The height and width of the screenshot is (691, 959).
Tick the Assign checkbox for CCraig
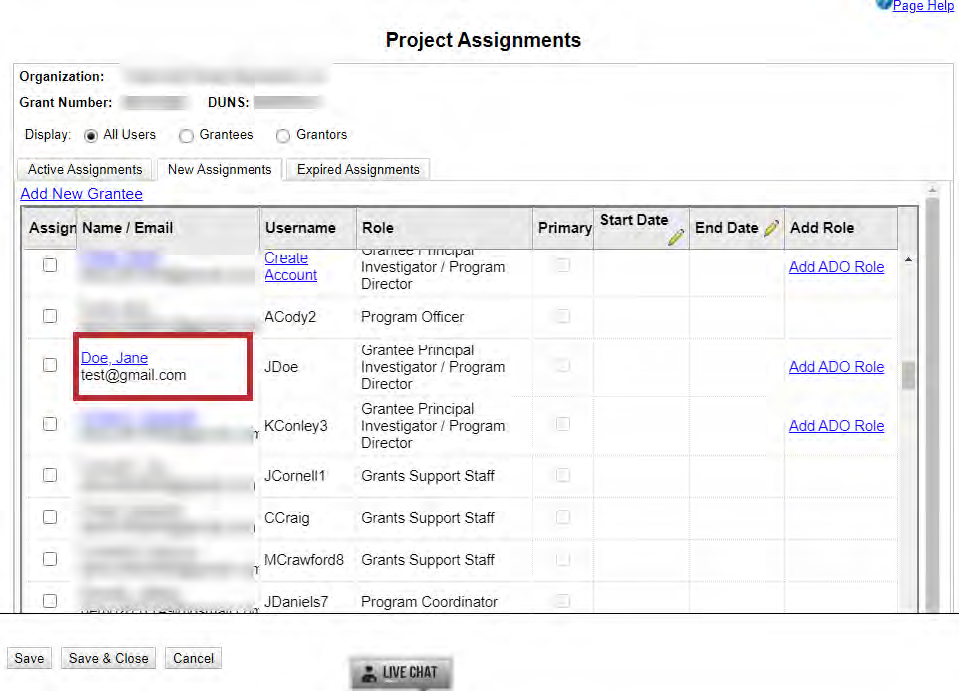pyautogui.click(x=50, y=517)
